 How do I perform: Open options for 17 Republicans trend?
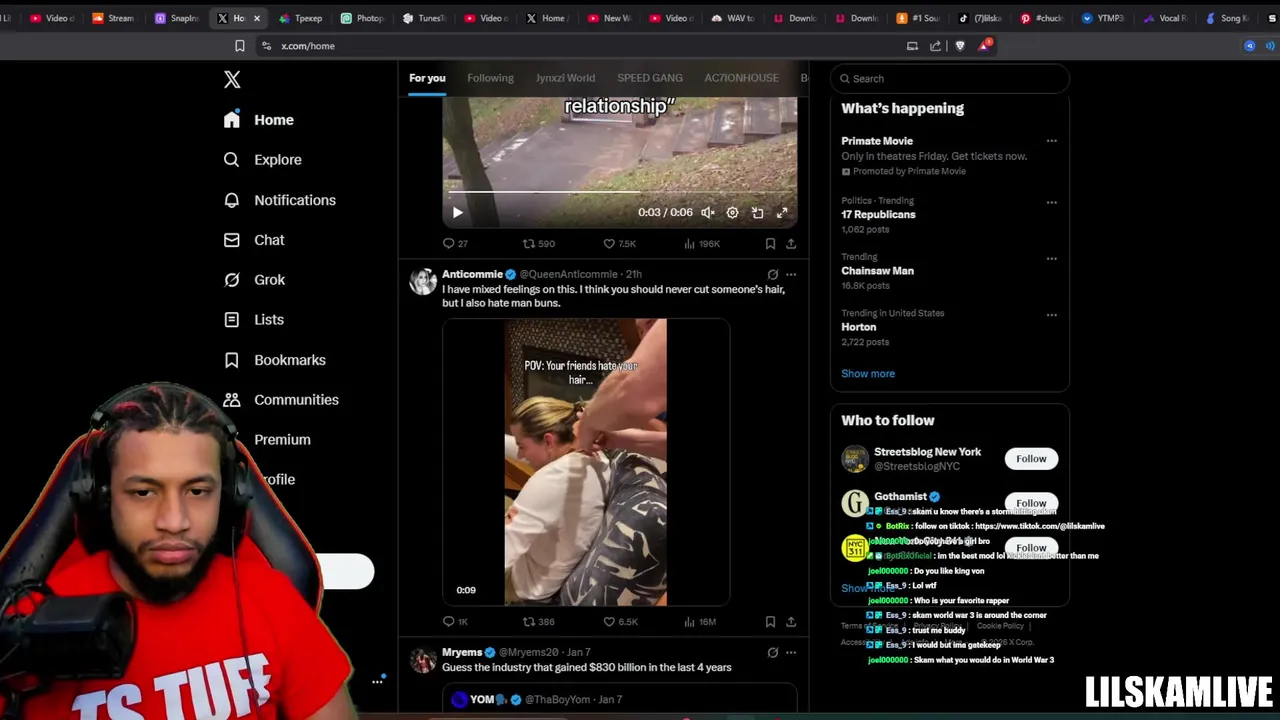point(1051,202)
